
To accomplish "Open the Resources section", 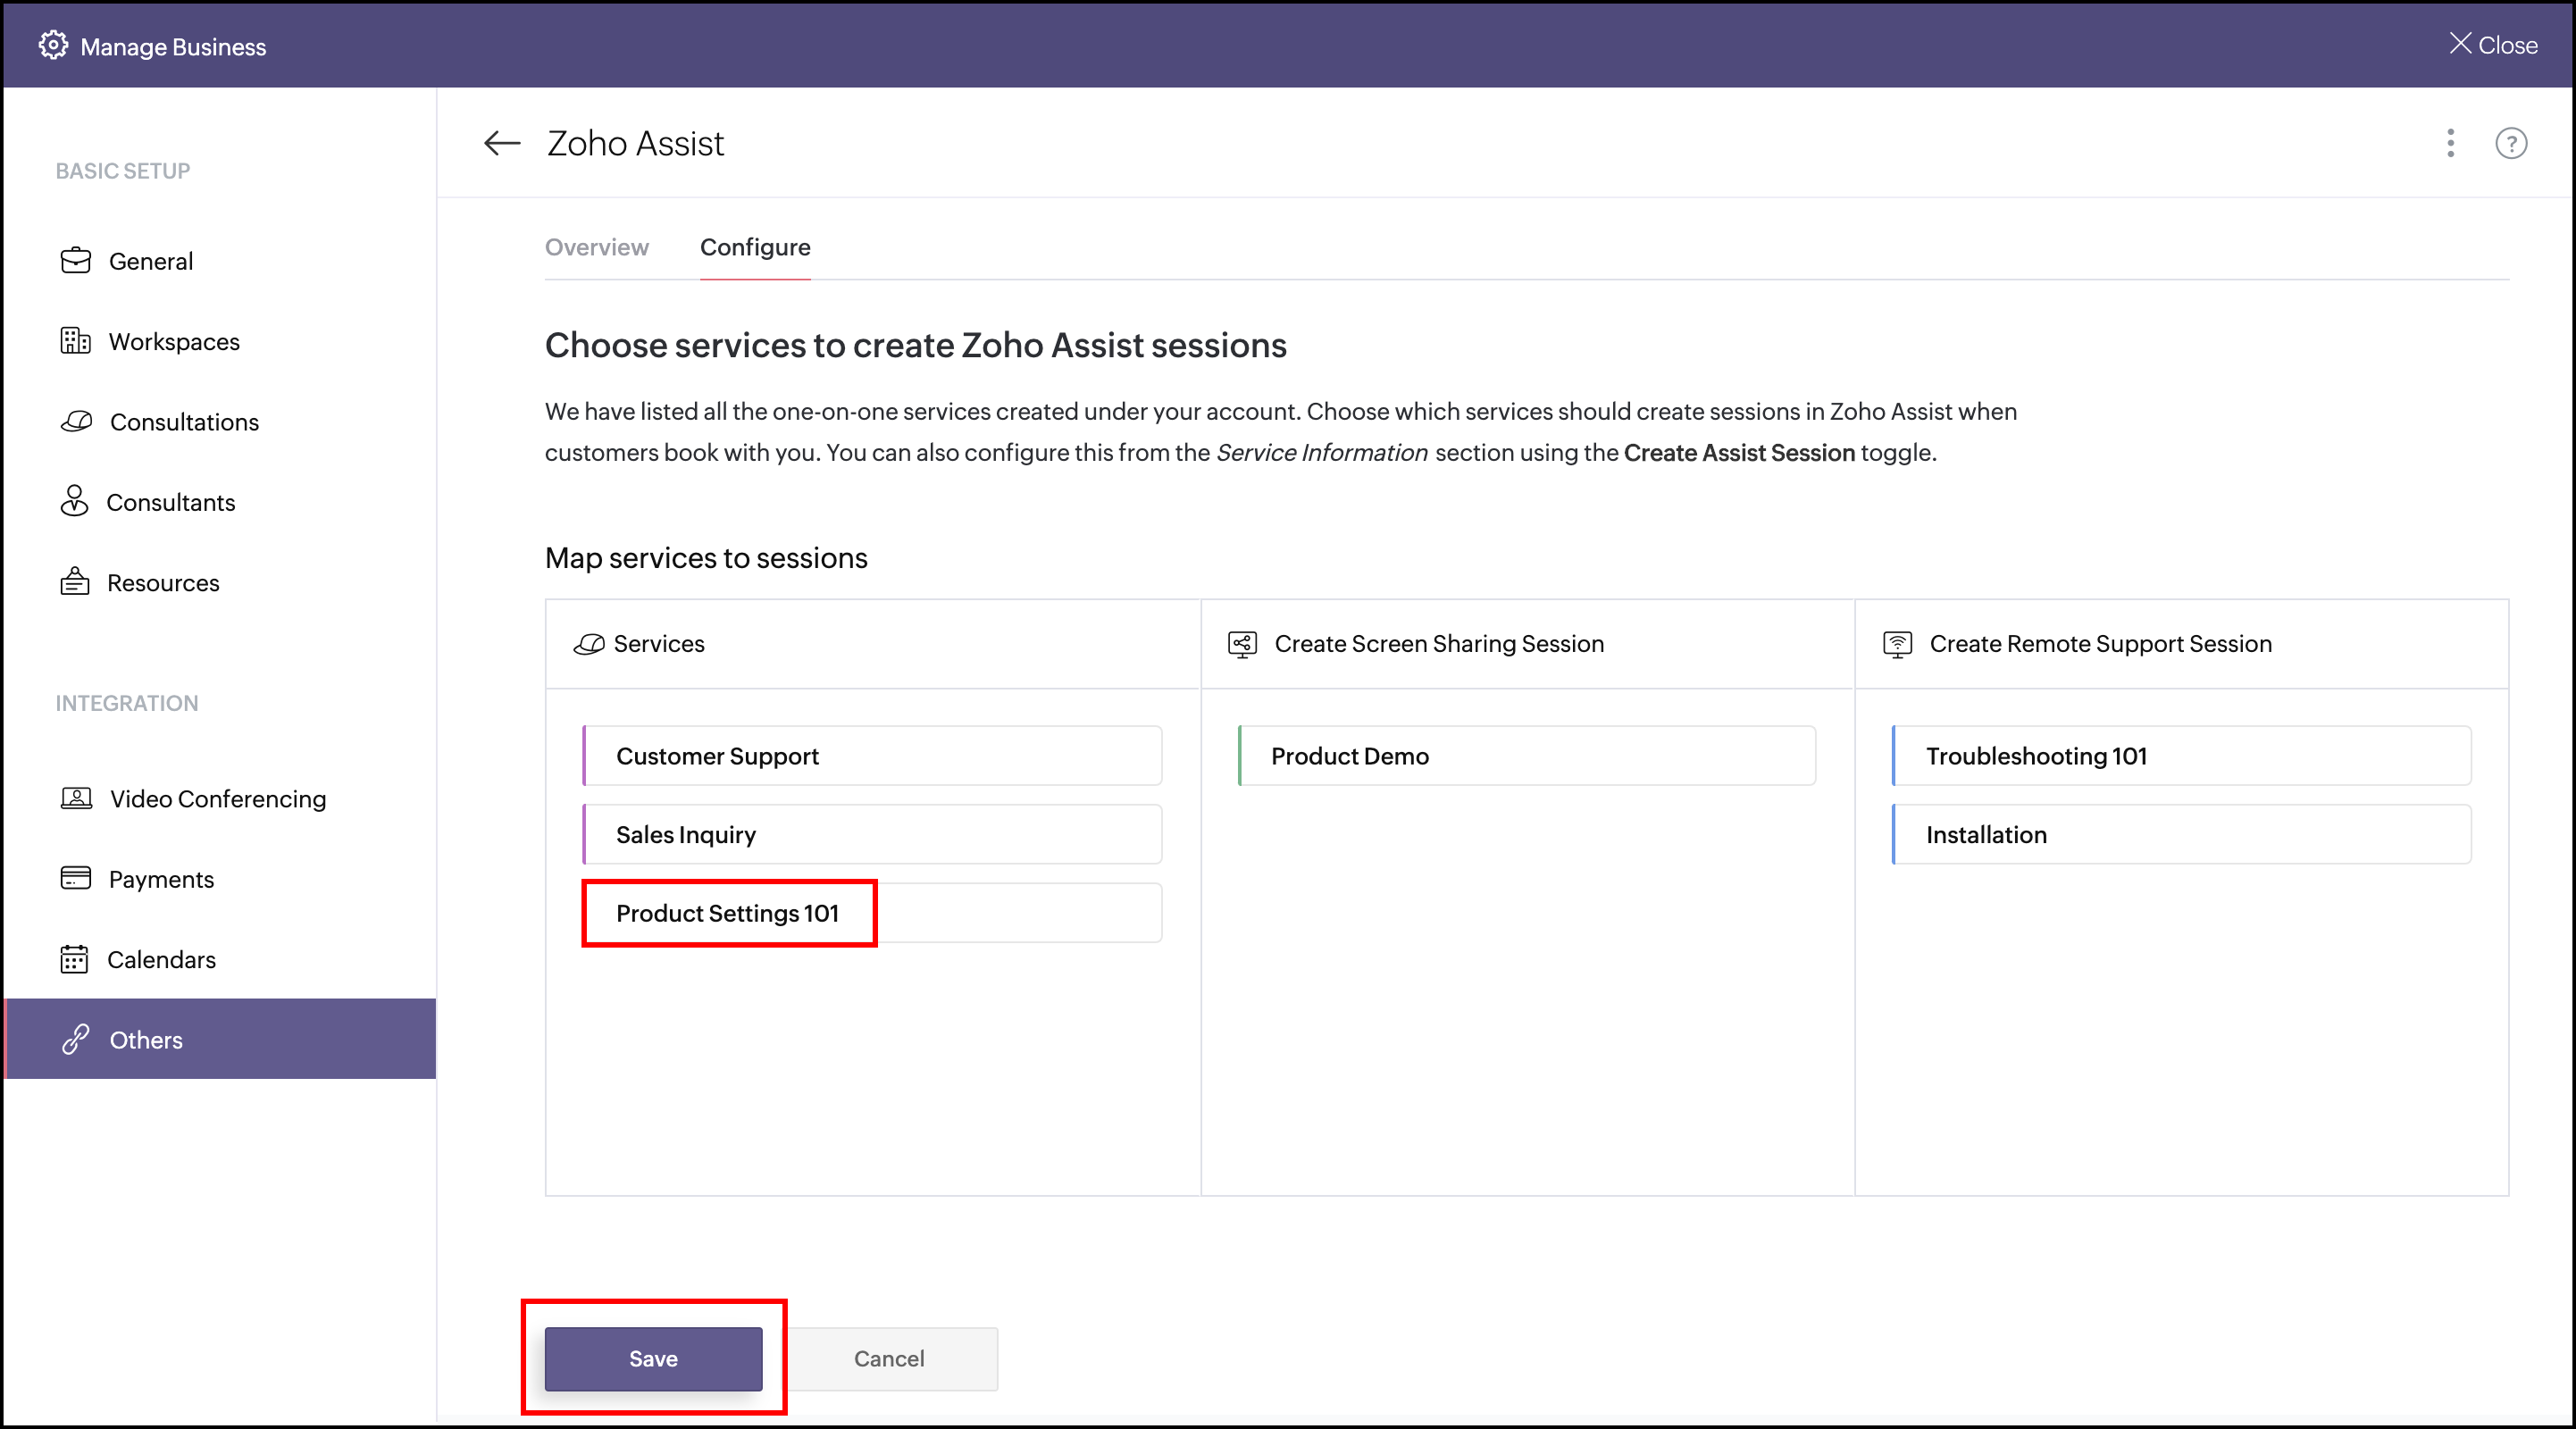I will point(163,582).
